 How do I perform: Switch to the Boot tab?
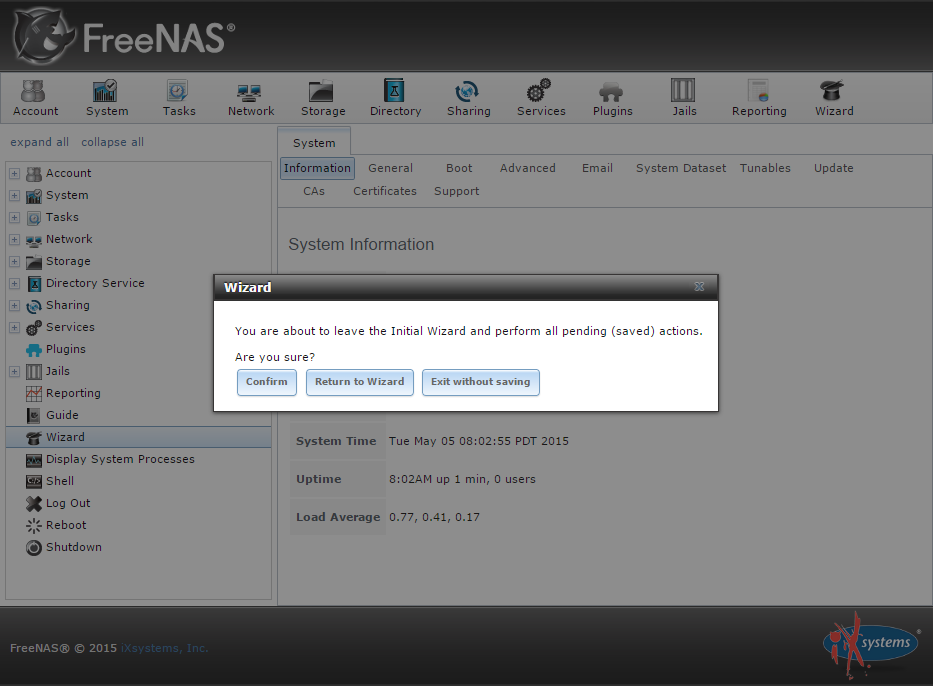459,168
